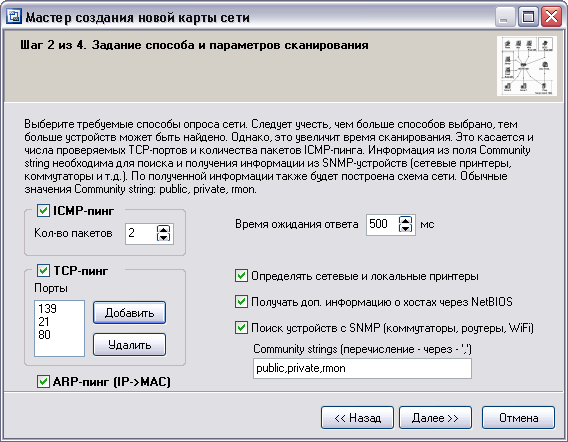Image resolution: width=568 pixels, height=442 pixels.
Task: Uncheck the TCP-пинг checkbox
Action: [x=43, y=270]
